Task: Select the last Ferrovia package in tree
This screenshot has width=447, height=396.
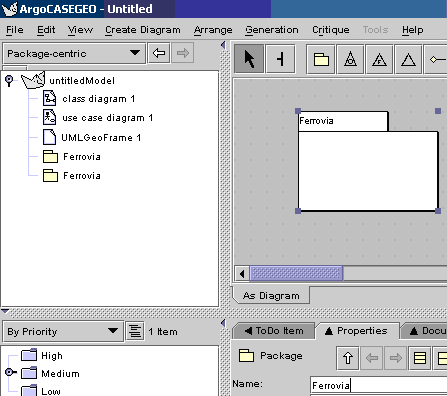Action: (x=82, y=176)
